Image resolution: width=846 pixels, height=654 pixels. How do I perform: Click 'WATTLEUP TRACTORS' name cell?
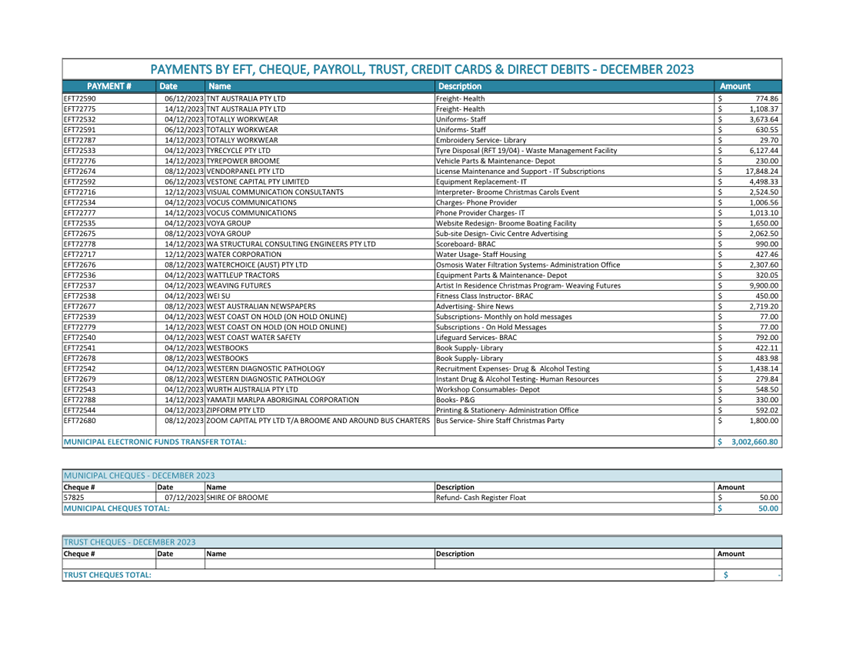point(243,275)
